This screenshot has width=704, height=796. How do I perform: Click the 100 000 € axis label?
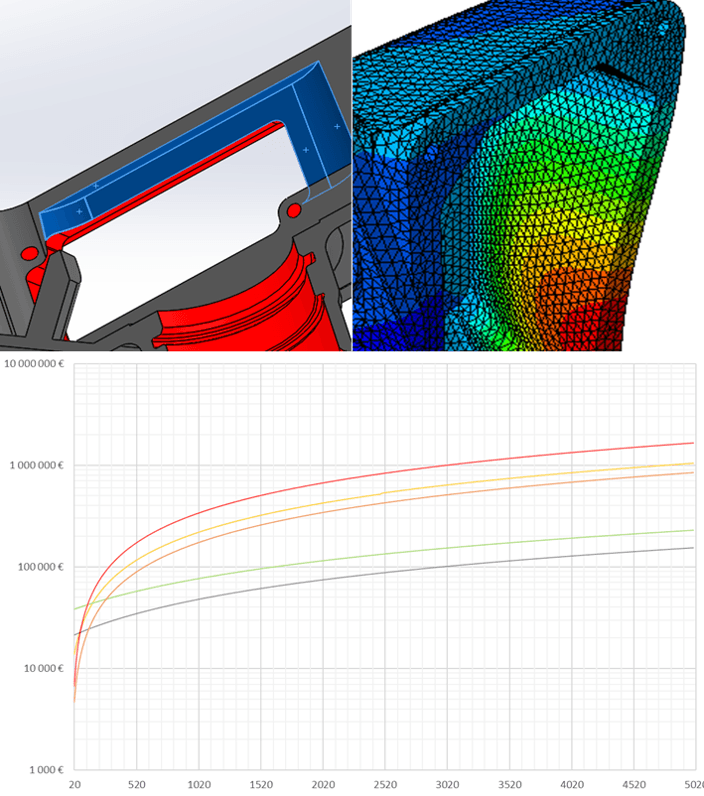[x=41, y=567]
